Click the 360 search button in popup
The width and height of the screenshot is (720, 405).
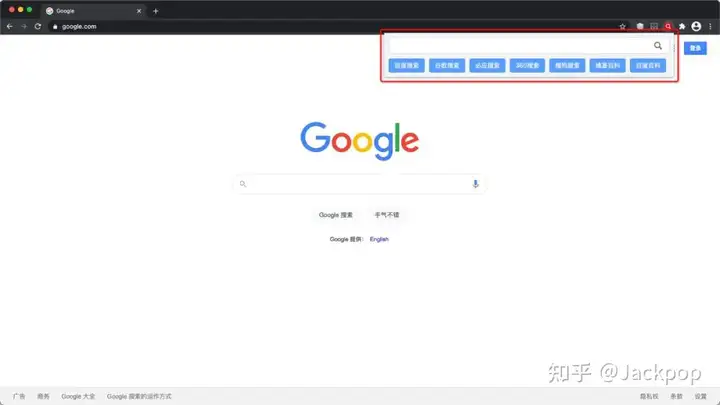tap(527, 65)
